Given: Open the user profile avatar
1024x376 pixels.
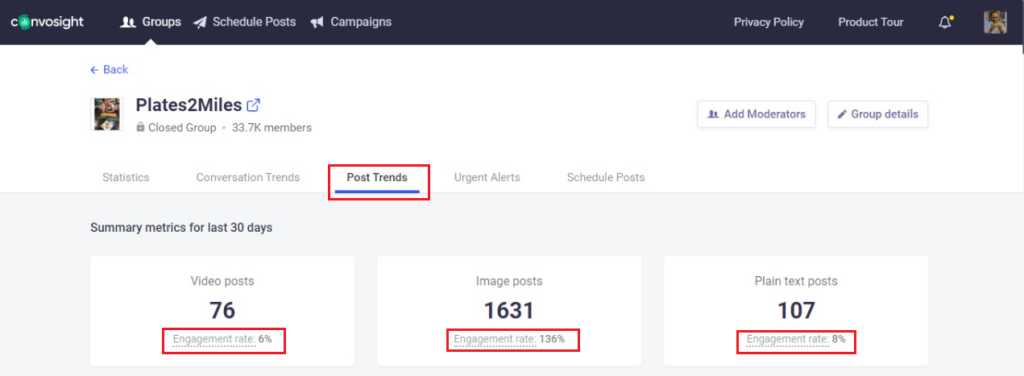Looking at the screenshot, I should tap(995, 22).
